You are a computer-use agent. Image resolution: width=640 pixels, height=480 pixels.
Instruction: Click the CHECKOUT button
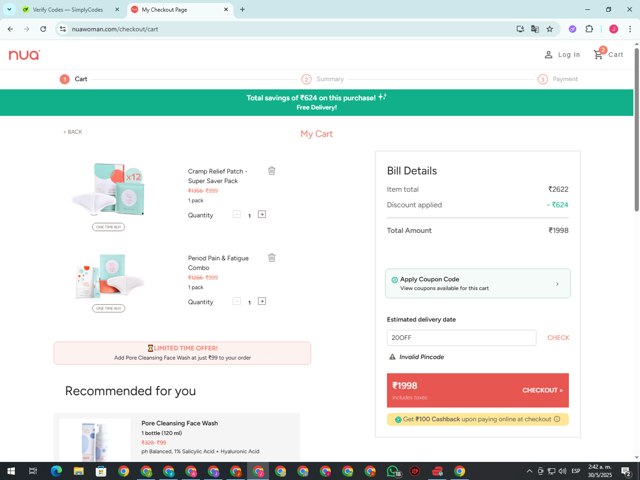478,390
